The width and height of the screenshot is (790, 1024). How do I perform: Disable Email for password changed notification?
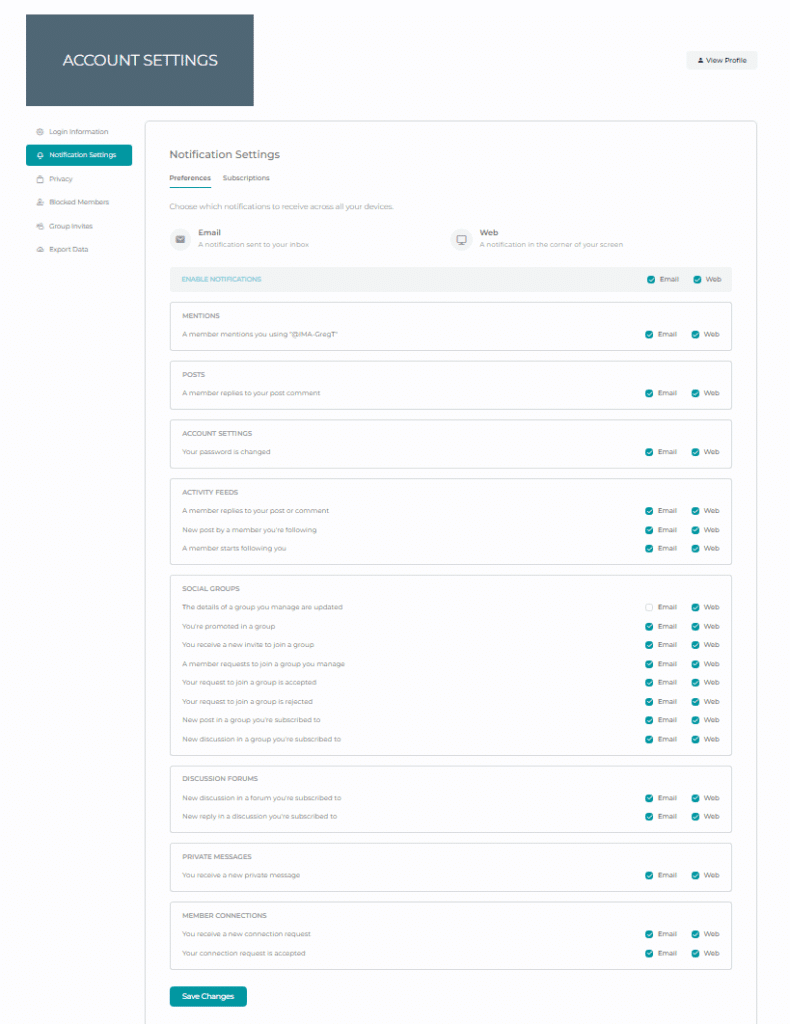[x=650, y=452]
